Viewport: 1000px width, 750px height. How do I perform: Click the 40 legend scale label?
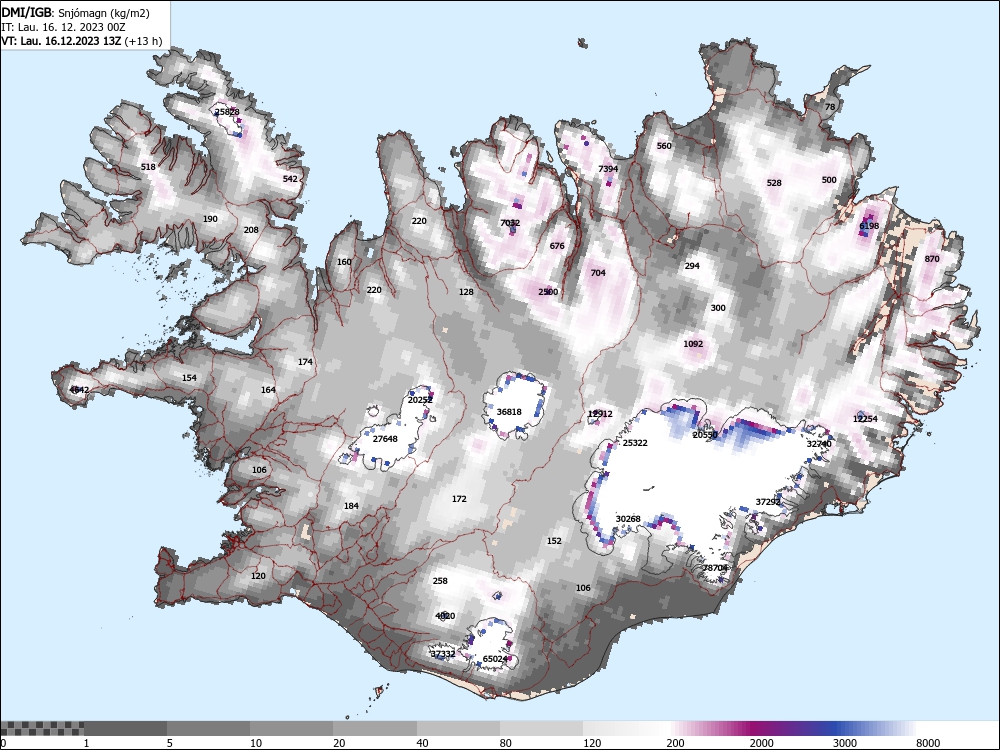422,743
